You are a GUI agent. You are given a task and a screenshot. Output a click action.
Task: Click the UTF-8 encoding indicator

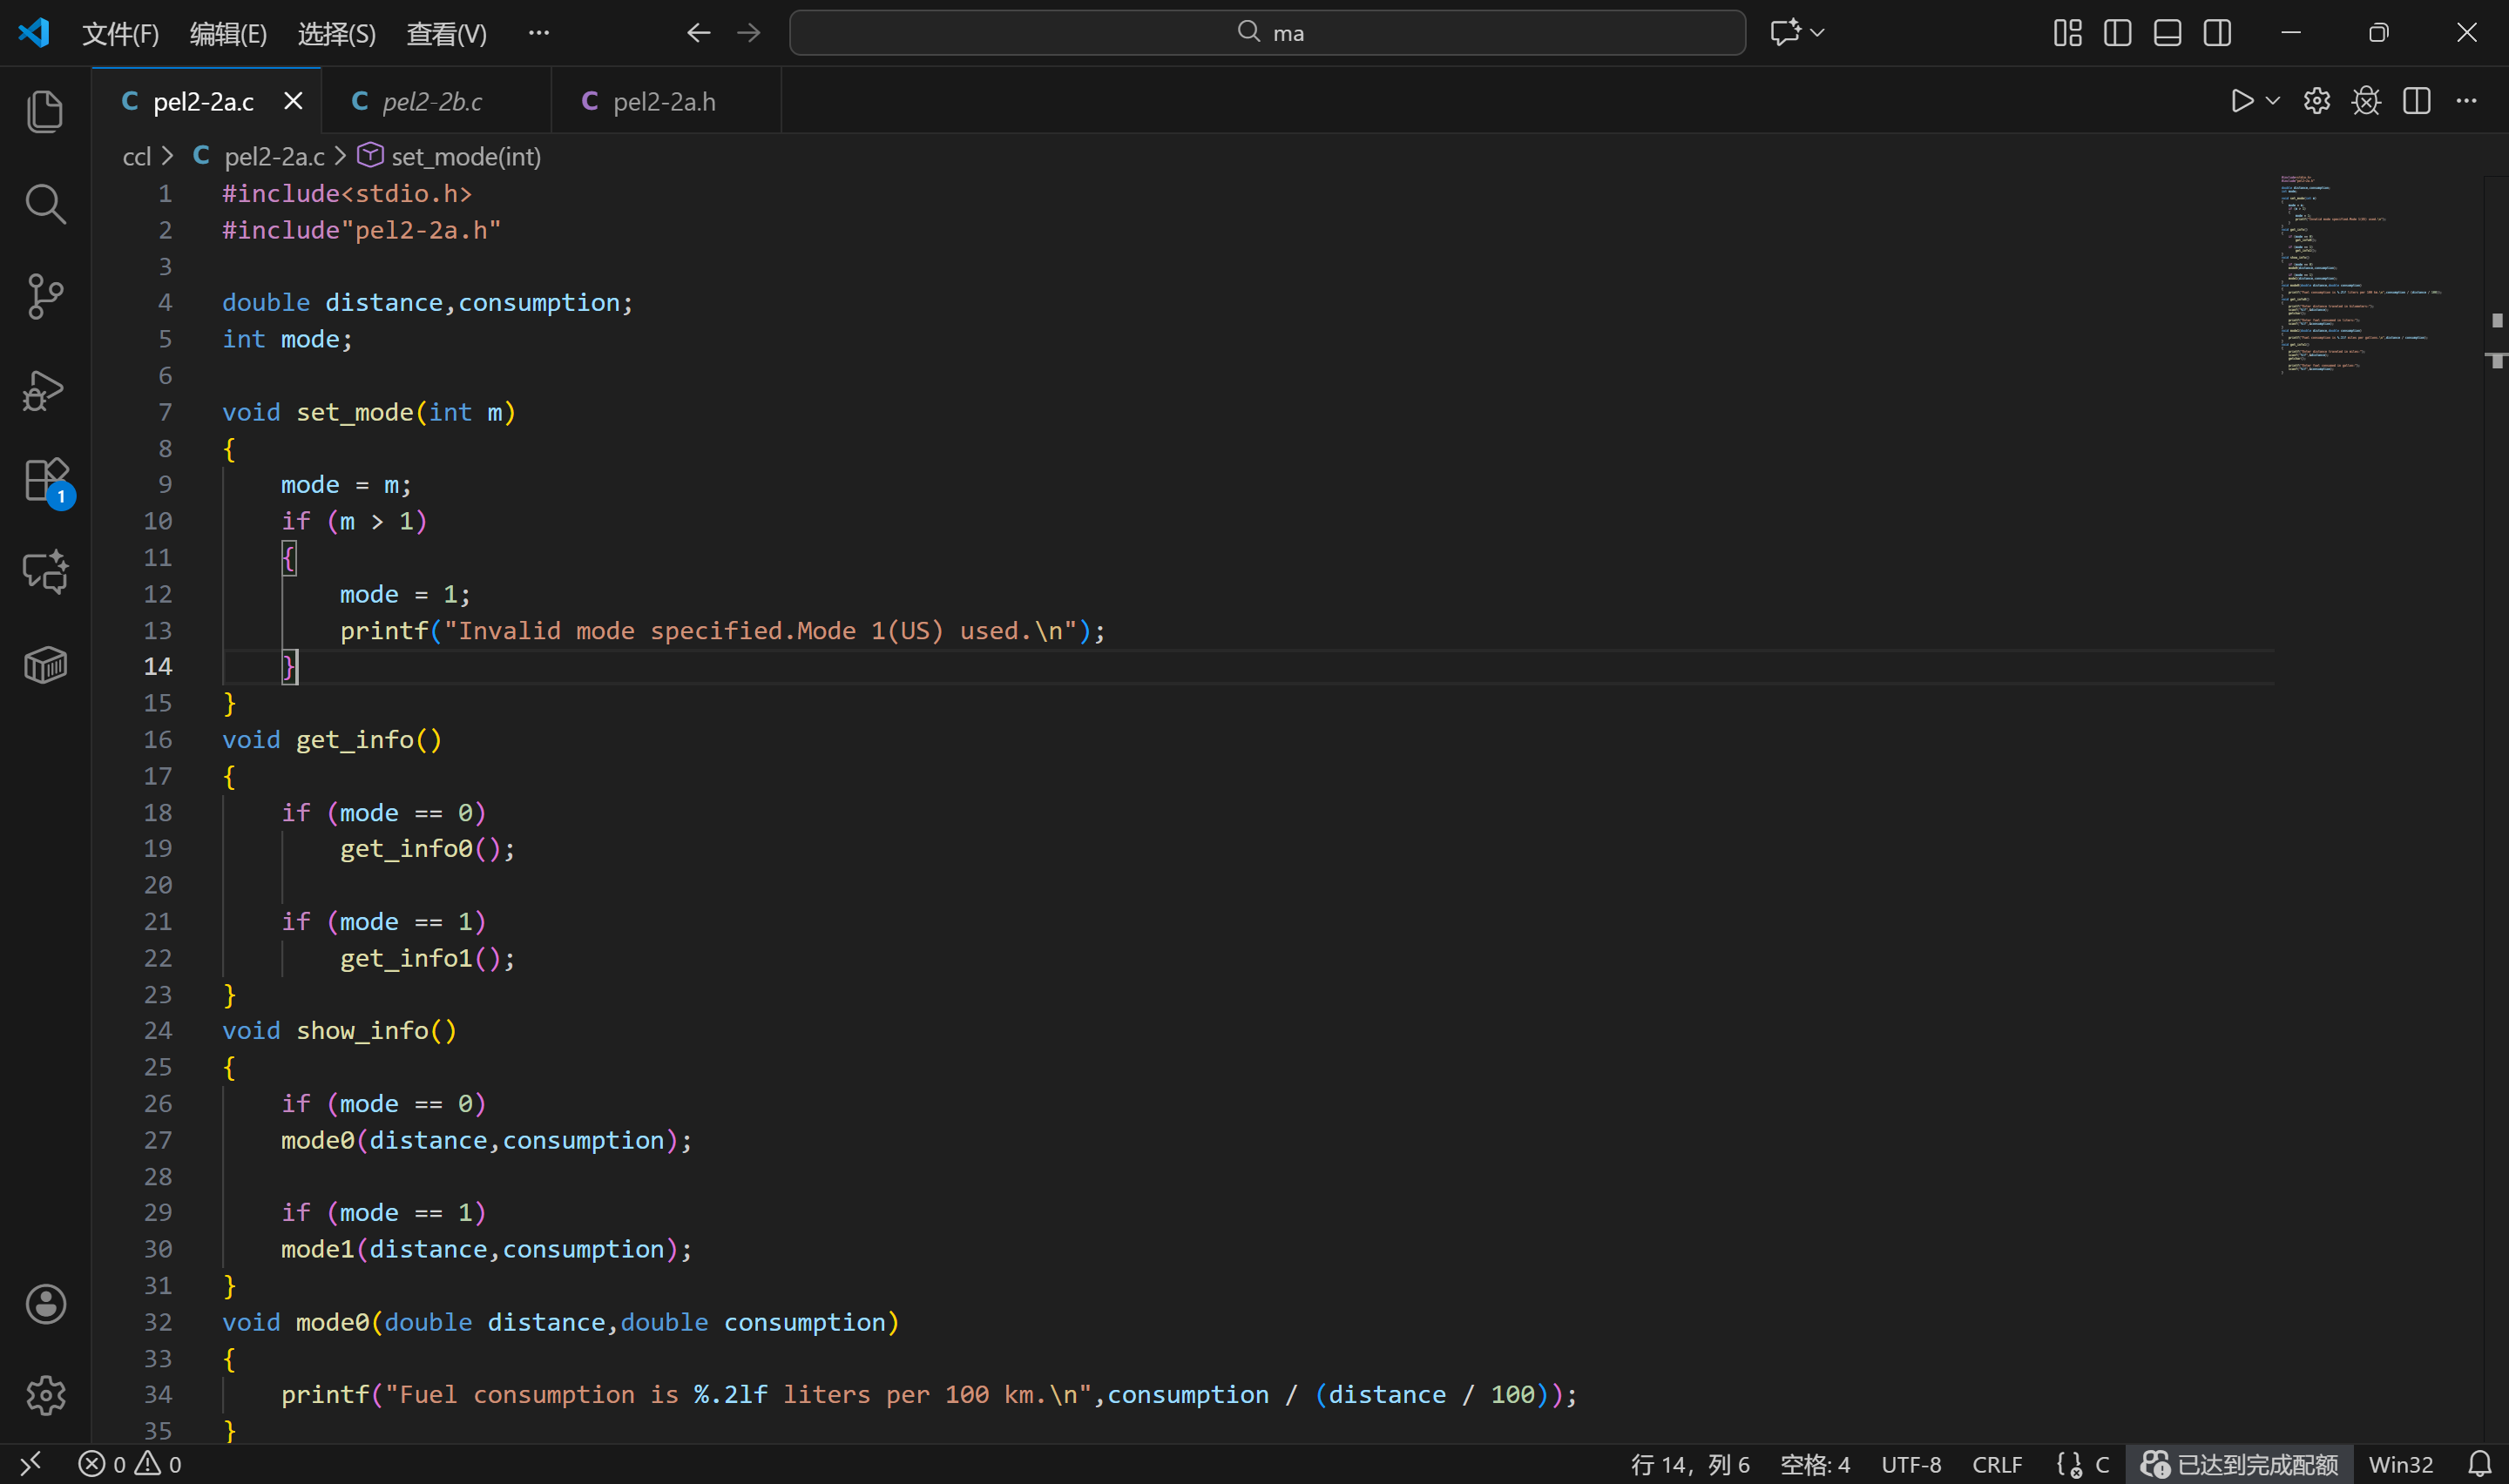[x=1910, y=1464]
